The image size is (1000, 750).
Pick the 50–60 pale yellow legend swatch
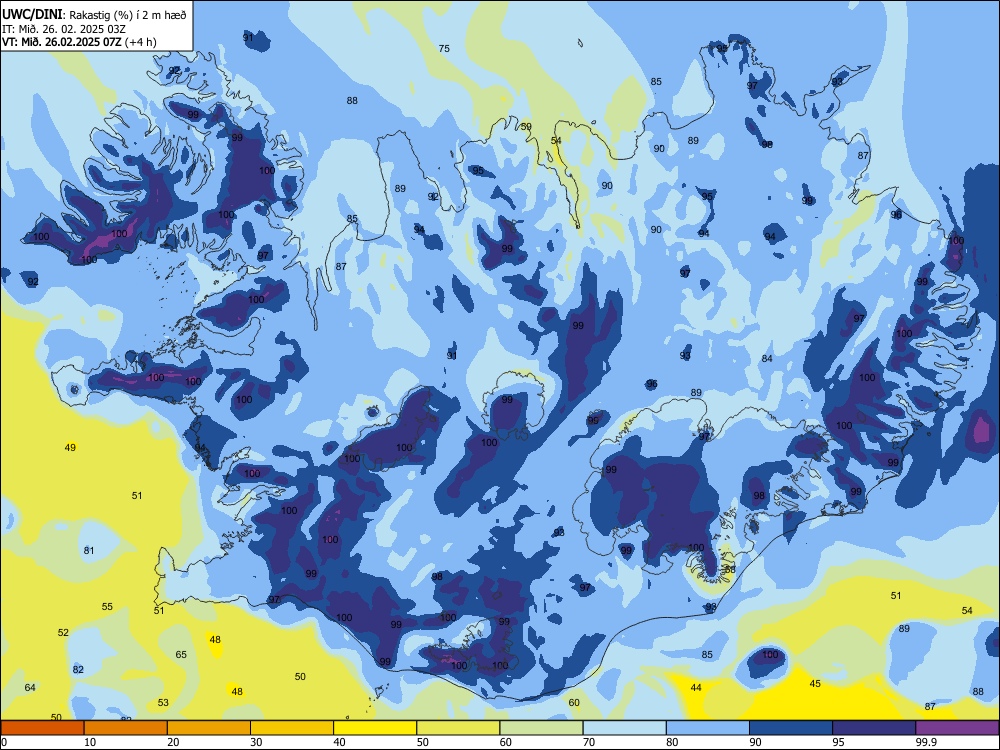(x=458, y=728)
